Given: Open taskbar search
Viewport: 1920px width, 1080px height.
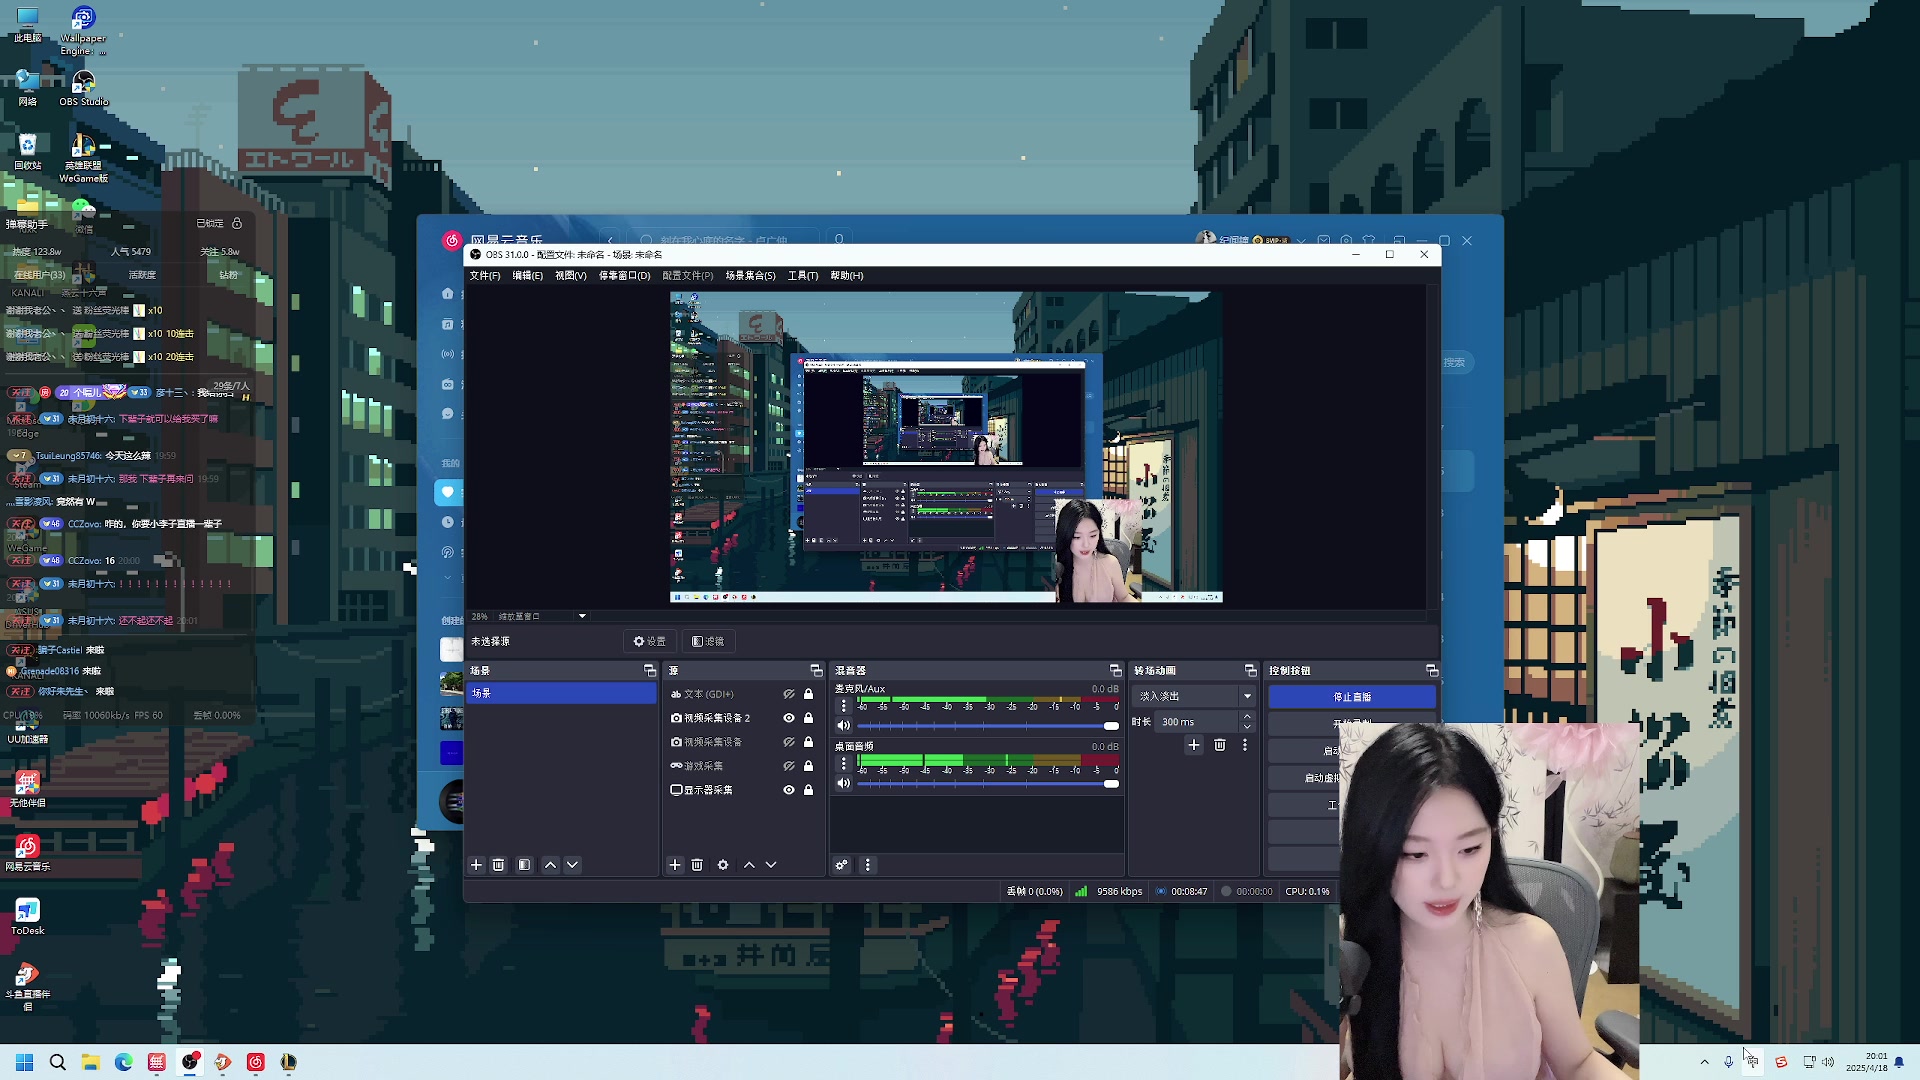Looking at the screenshot, I should tap(58, 1062).
